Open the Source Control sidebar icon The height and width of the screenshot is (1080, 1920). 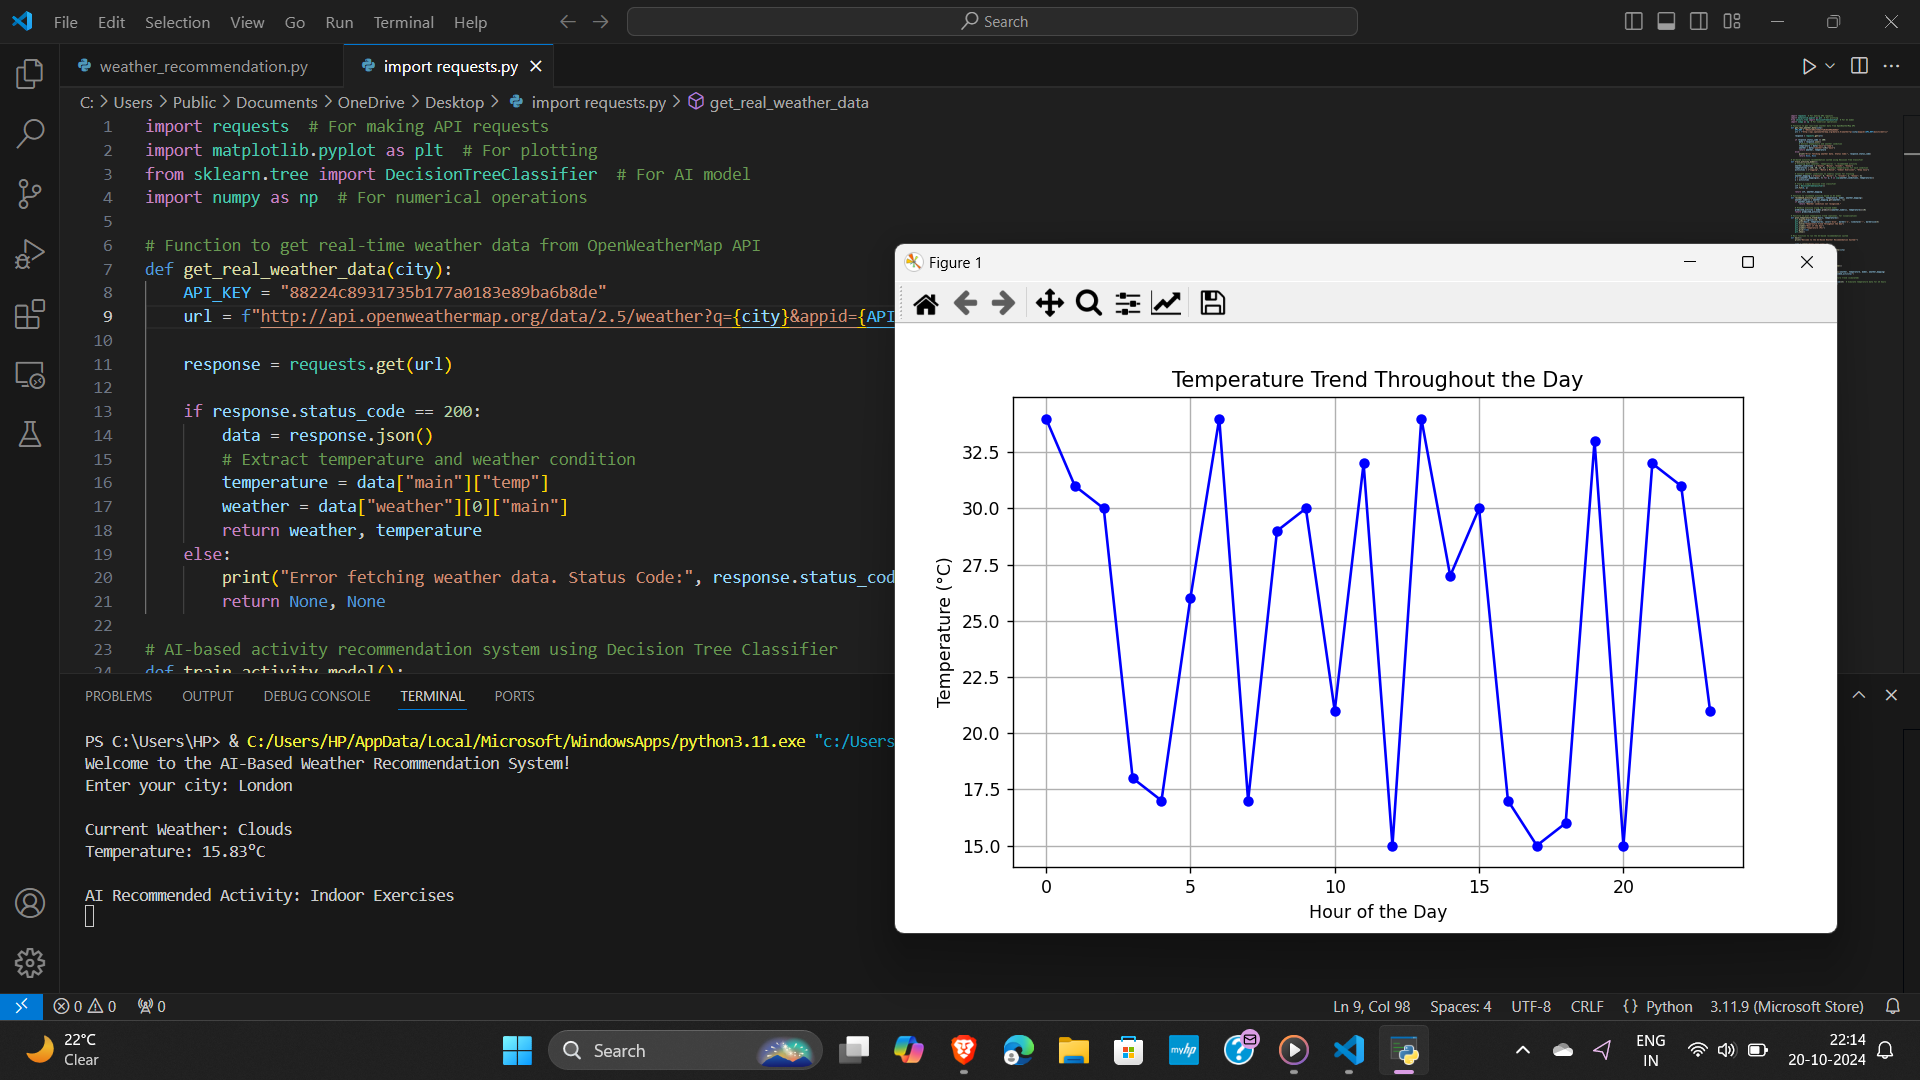point(30,194)
